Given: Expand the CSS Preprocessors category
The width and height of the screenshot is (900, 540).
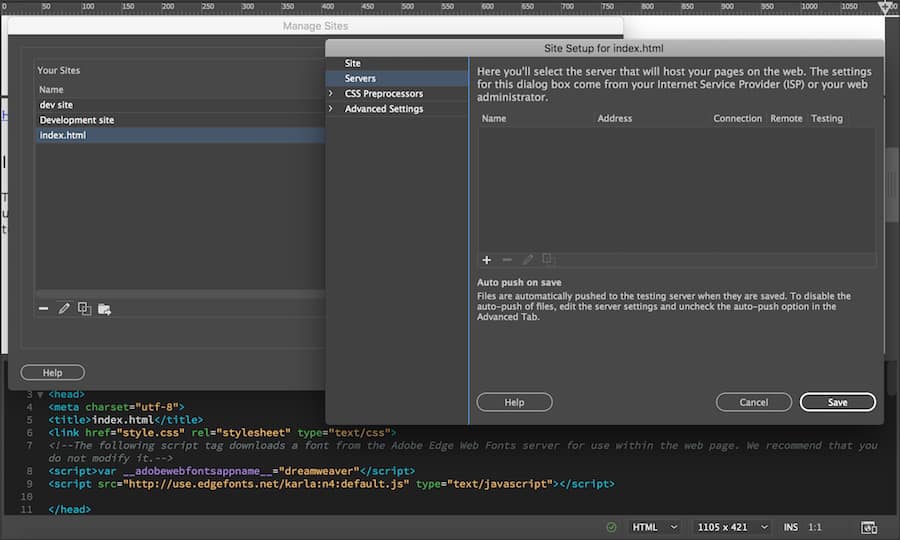Looking at the screenshot, I should tap(332, 94).
